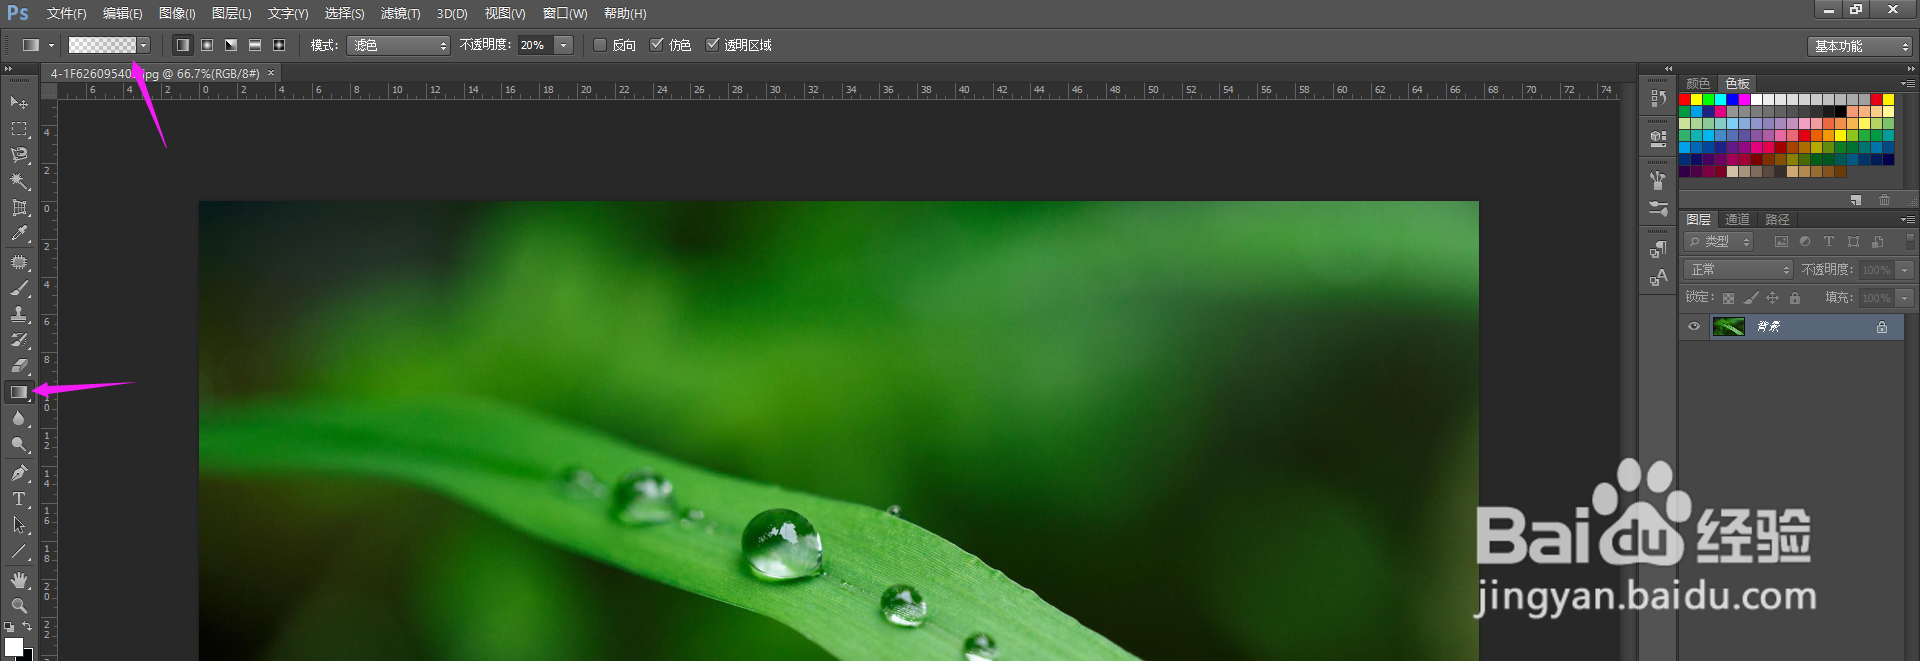Select the Rectangular Marquee tool
This screenshot has height=661, width=1920.
click(19, 129)
